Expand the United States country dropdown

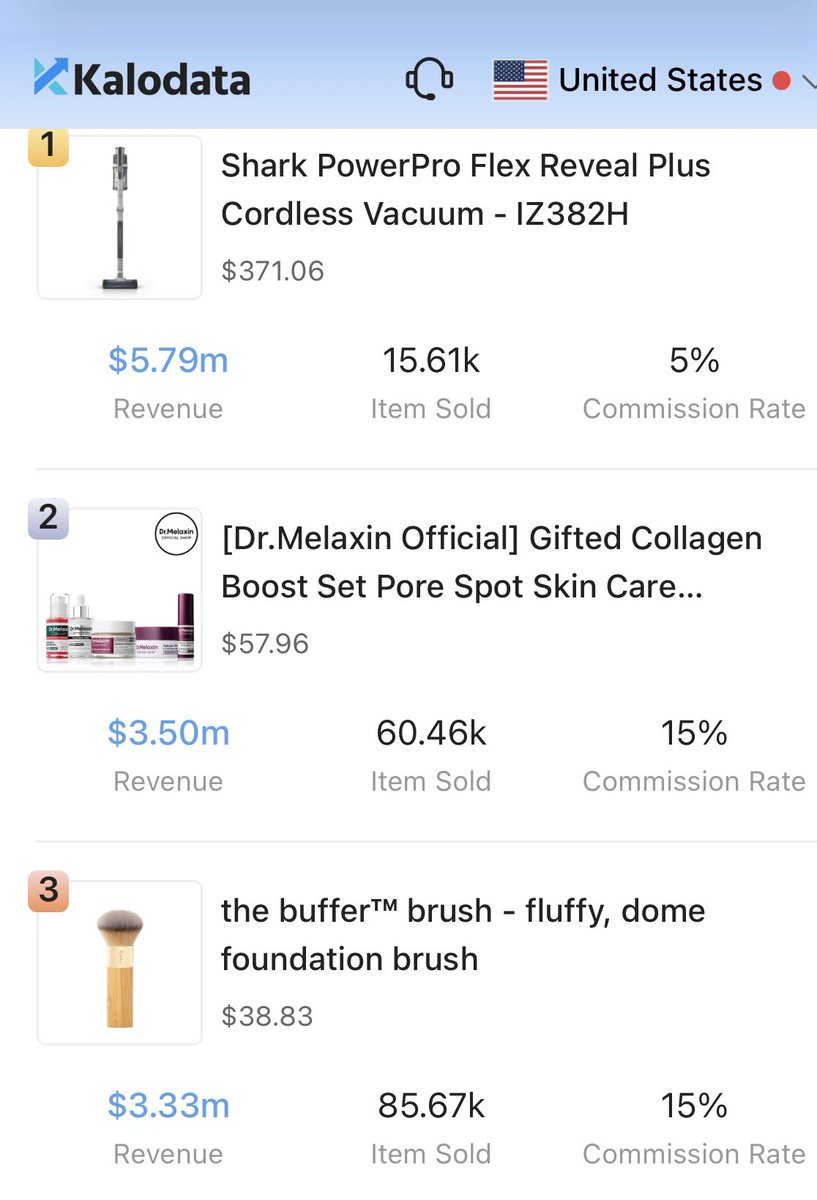click(806, 82)
